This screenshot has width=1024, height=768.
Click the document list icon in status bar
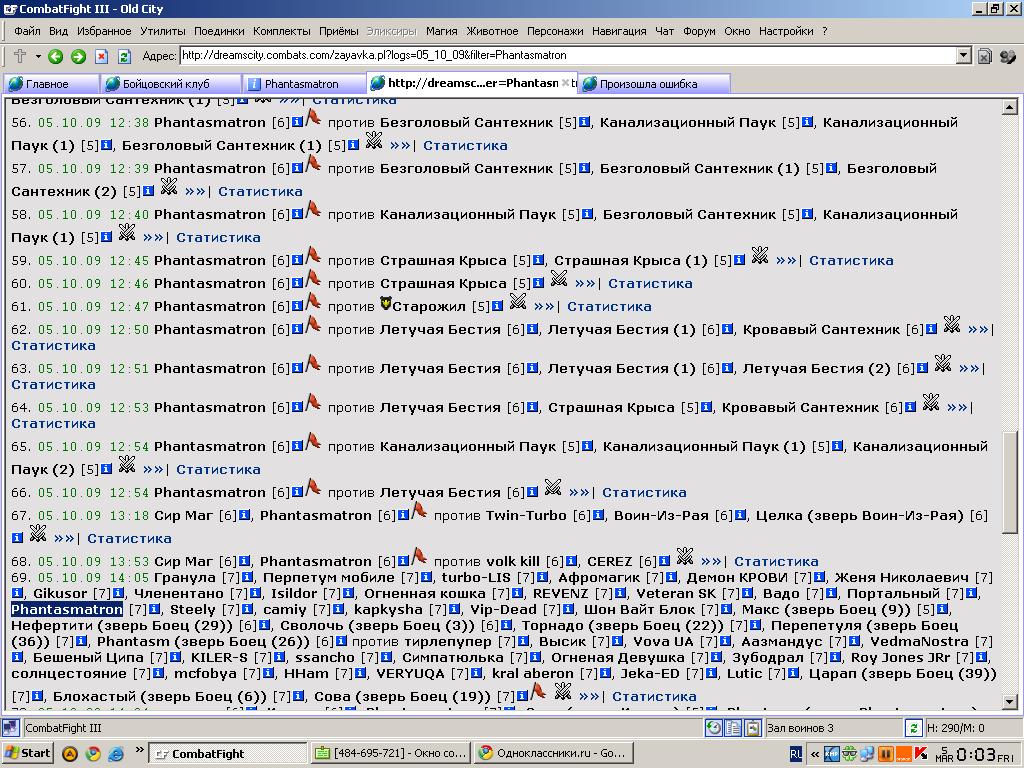tap(733, 728)
